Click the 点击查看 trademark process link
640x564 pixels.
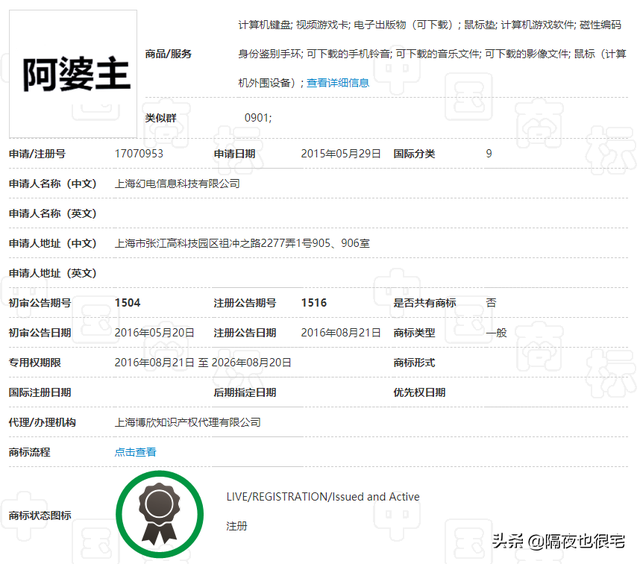pyautogui.click(x=135, y=452)
